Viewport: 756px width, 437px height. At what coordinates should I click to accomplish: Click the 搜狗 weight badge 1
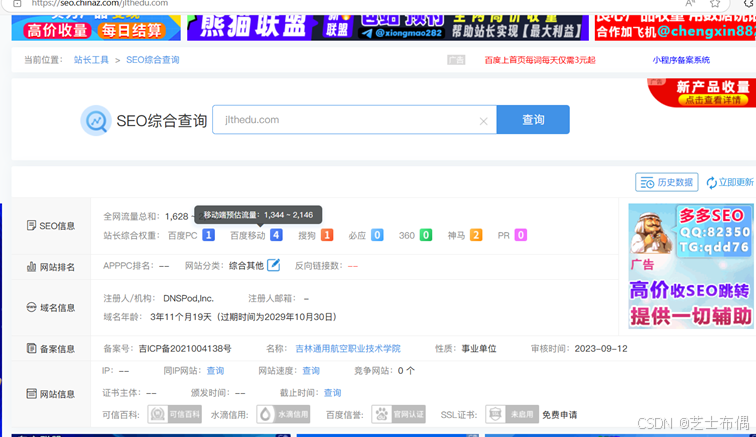coord(327,235)
